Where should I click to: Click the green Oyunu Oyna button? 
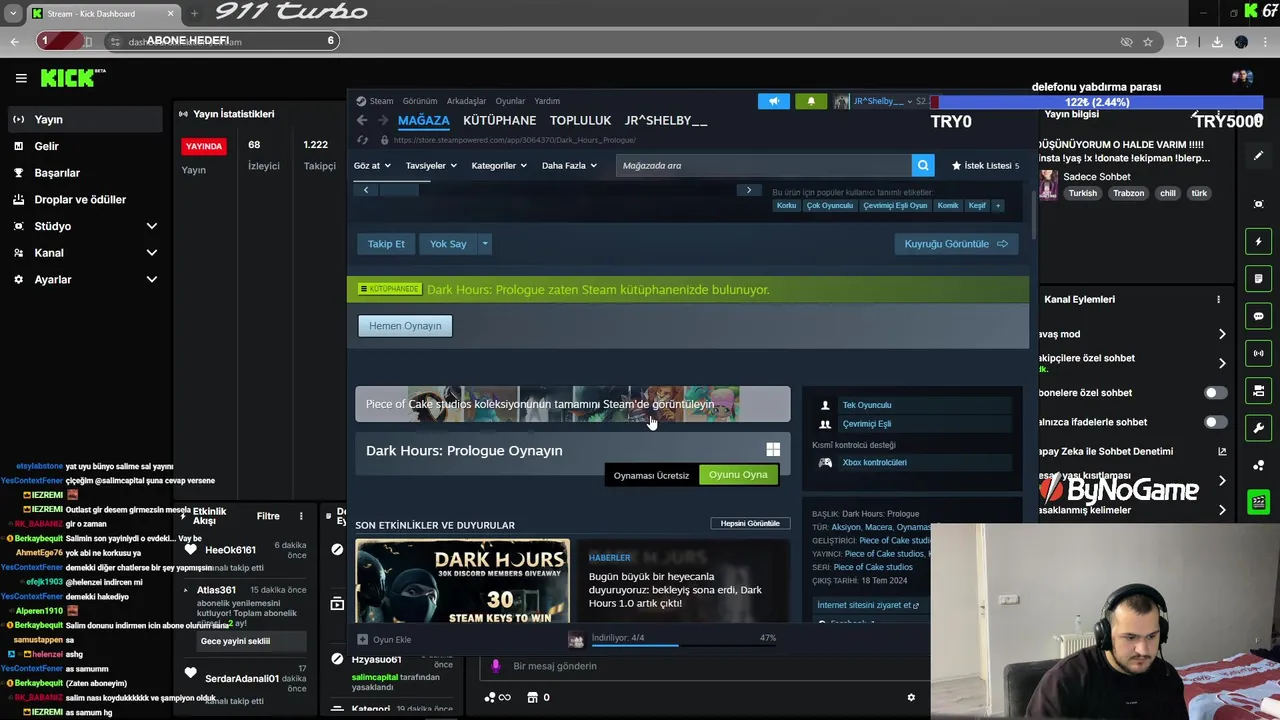pos(738,475)
